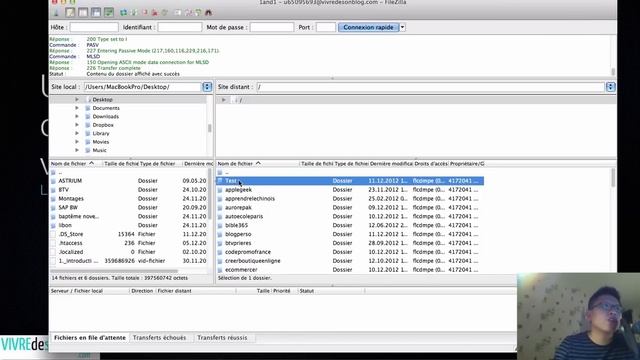Toggle processing of the transfer queue
The height and width of the screenshot is (360, 640).
(134, 13)
